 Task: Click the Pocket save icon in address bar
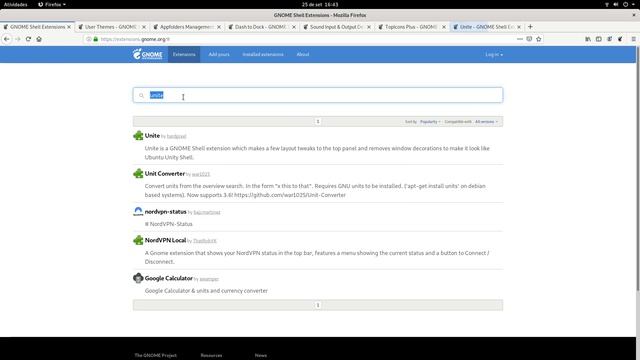(529, 39)
